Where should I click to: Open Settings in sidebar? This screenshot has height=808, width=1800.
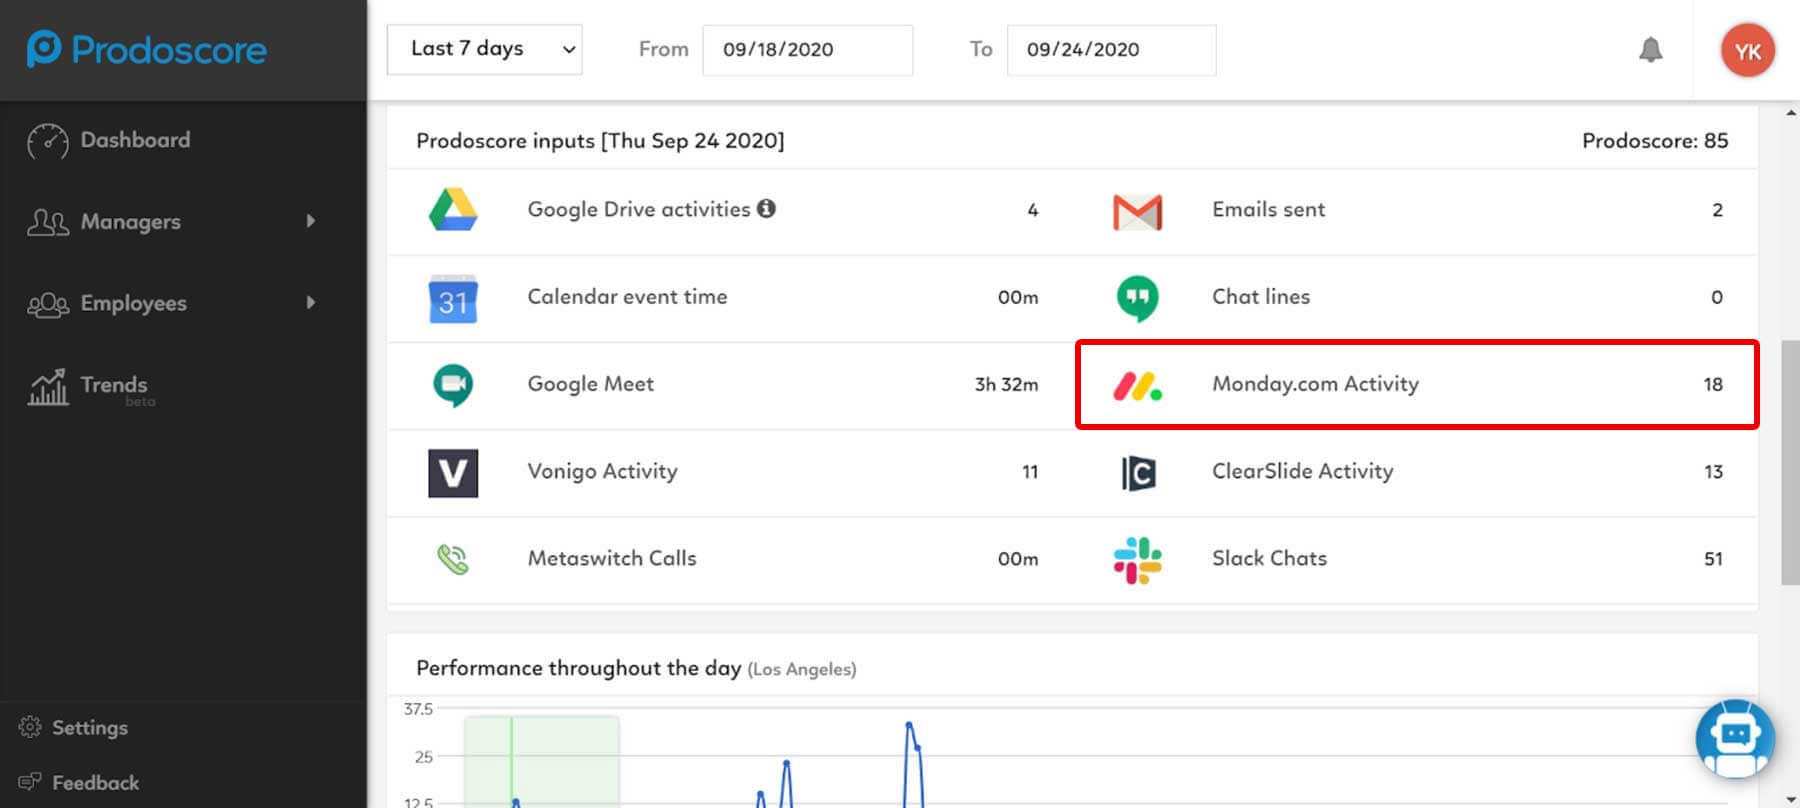(x=90, y=727)
